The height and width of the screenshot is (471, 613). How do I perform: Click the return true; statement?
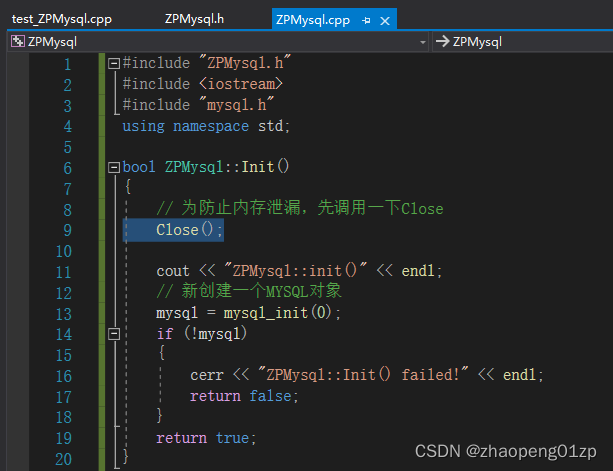coord(206,438)
